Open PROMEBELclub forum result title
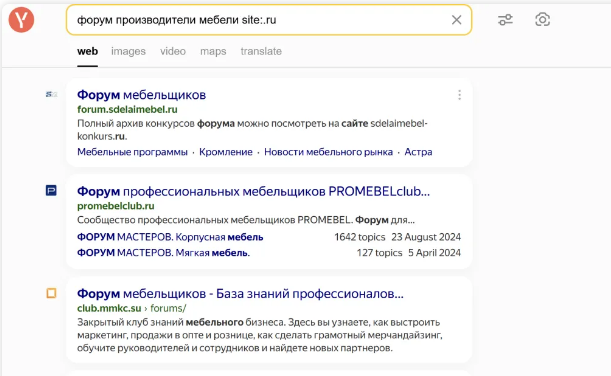Image resolution: width=611 pixels, height=376 pixels. pyautogui.click(x=253, y=191)
